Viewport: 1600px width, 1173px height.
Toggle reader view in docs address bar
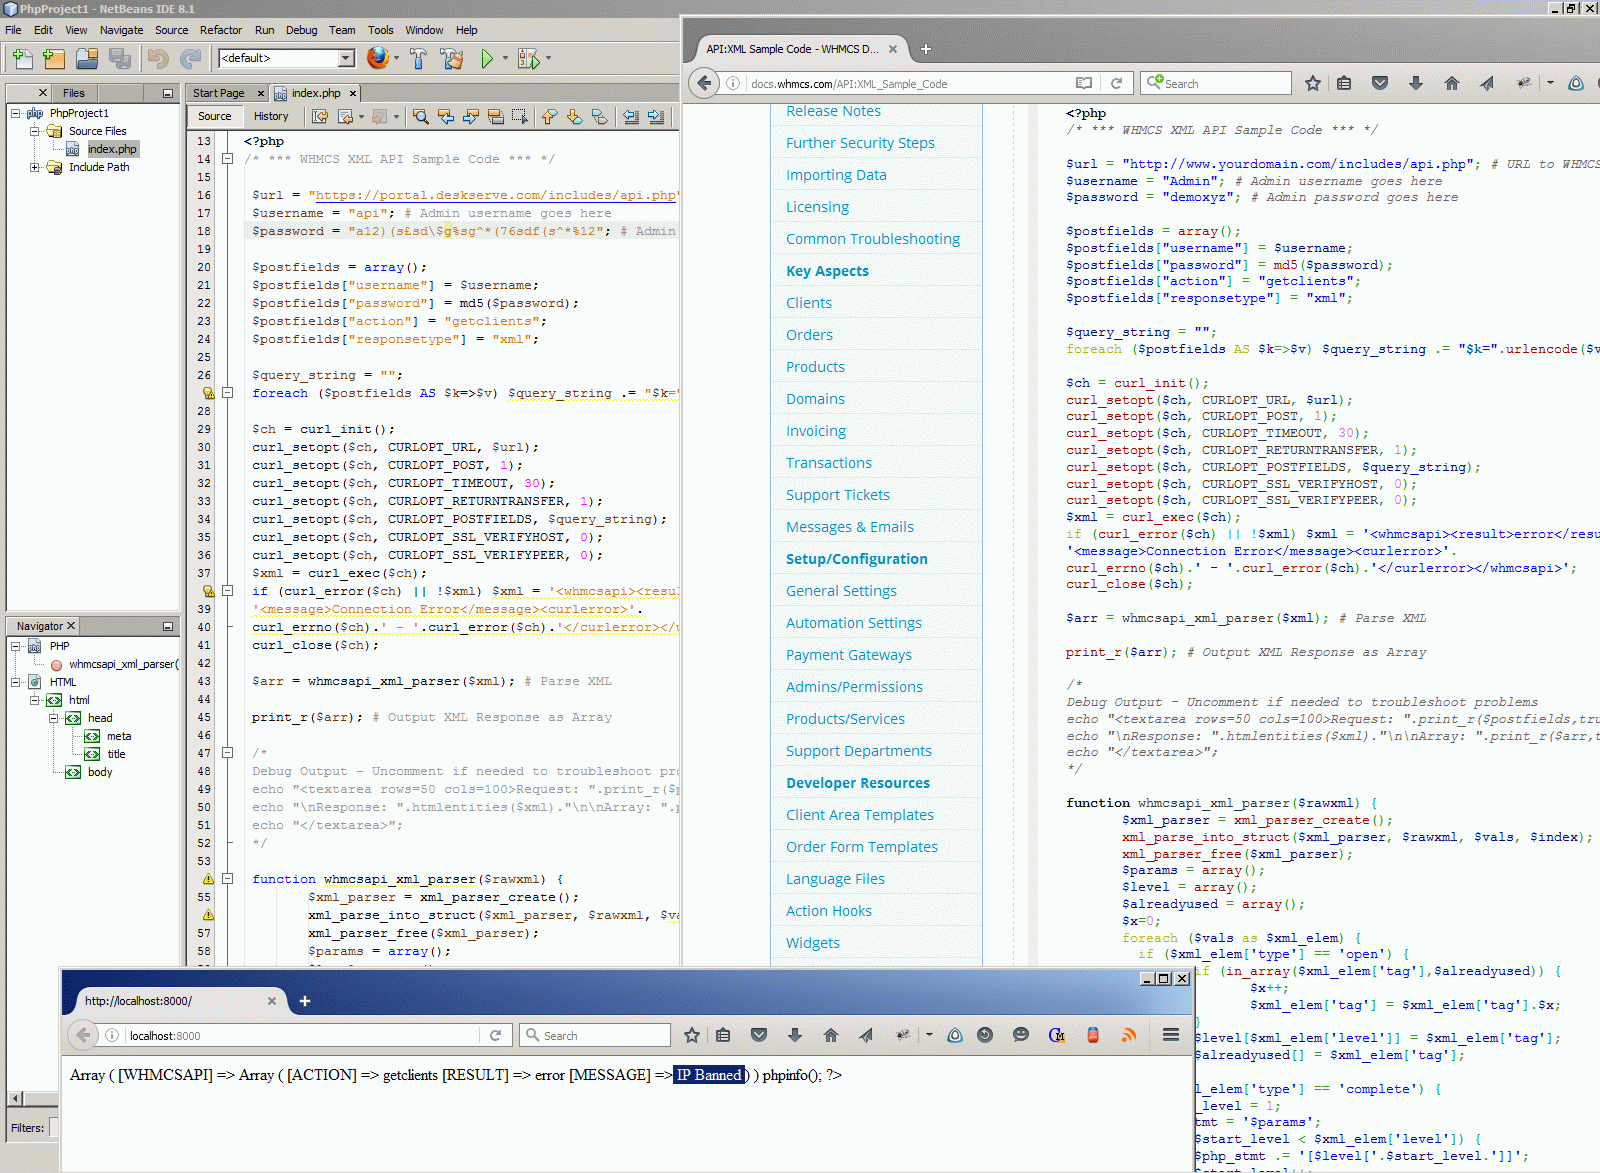pyautogui.click(x=1084, y=84)
